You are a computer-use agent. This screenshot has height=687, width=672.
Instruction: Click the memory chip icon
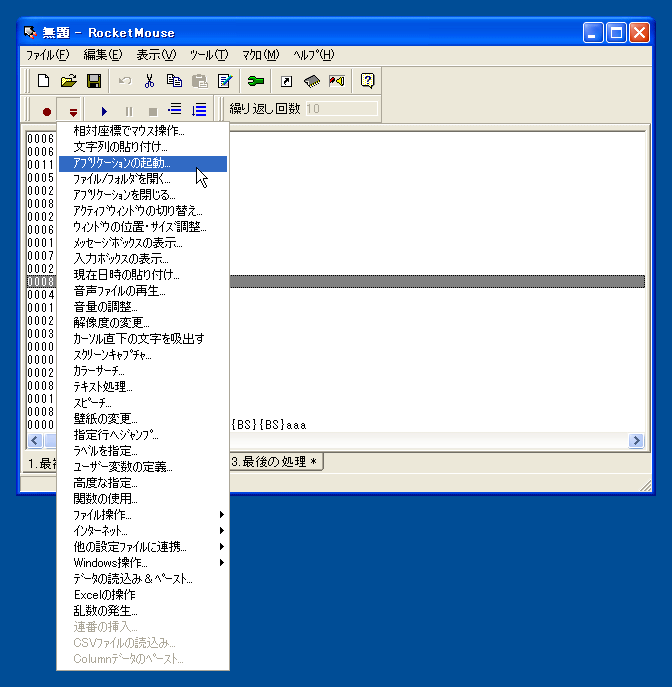point(311,81)
